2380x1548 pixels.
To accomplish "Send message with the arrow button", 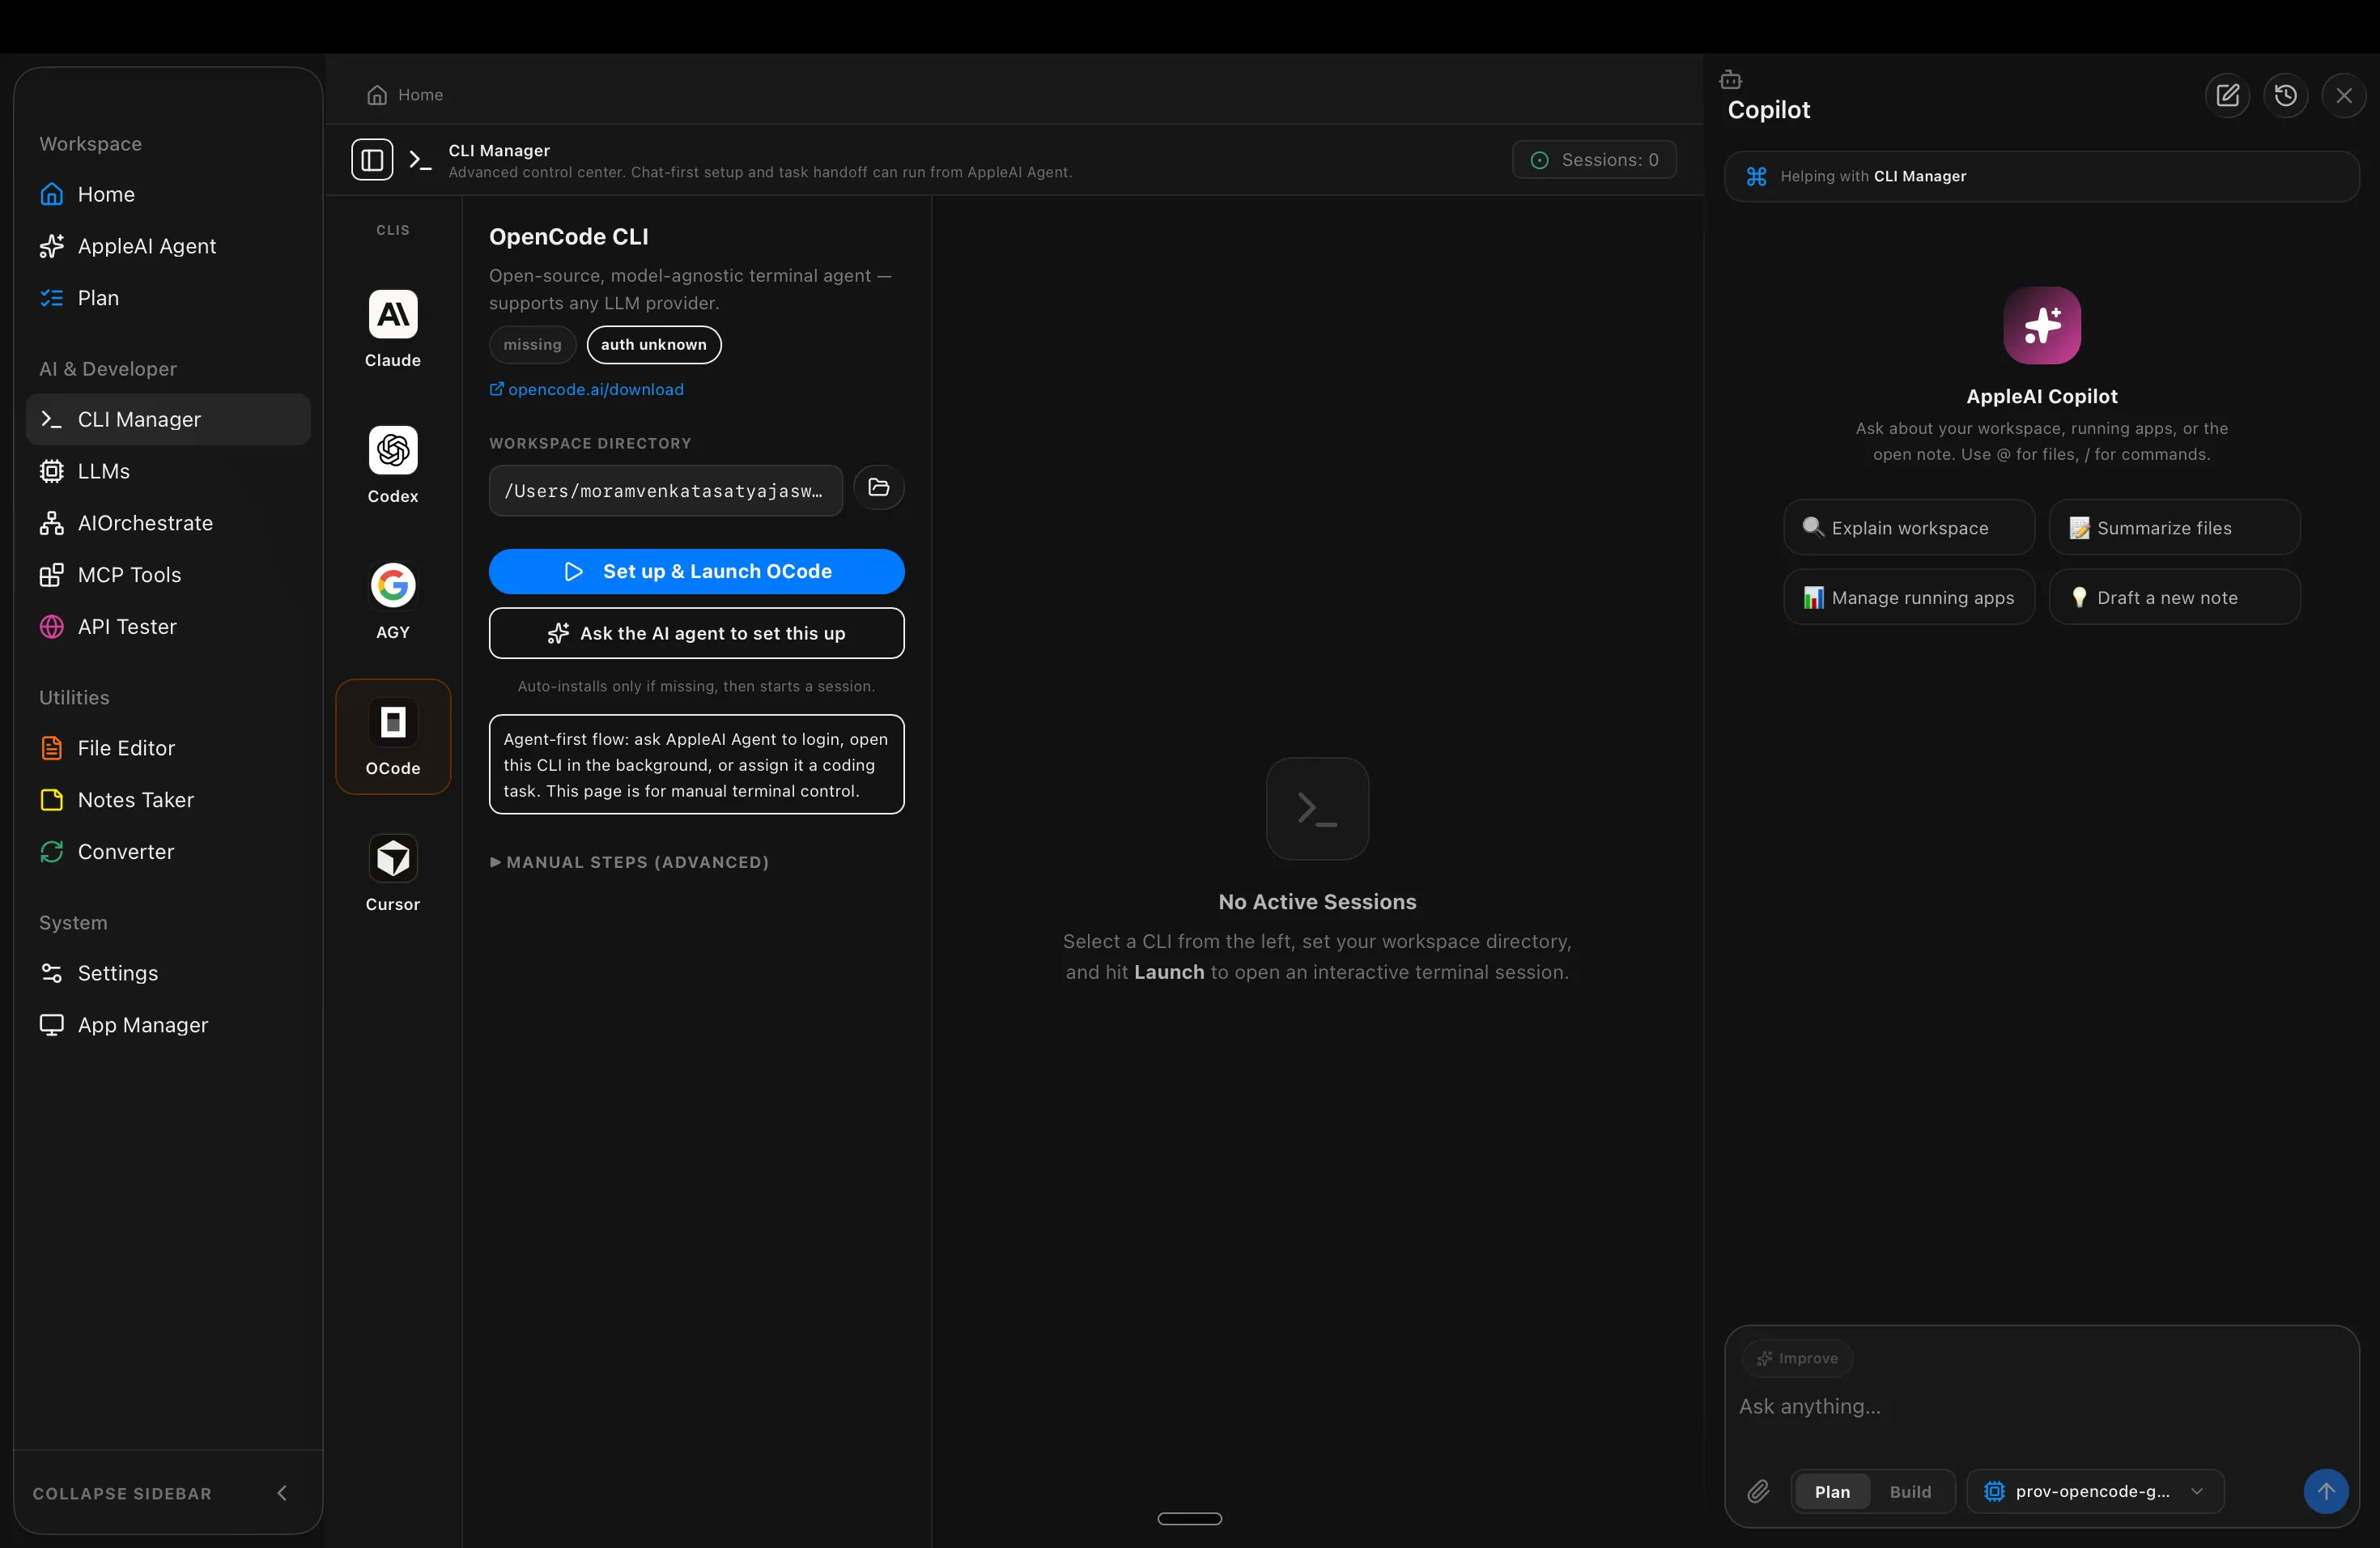I will tap(2326, 1492).
